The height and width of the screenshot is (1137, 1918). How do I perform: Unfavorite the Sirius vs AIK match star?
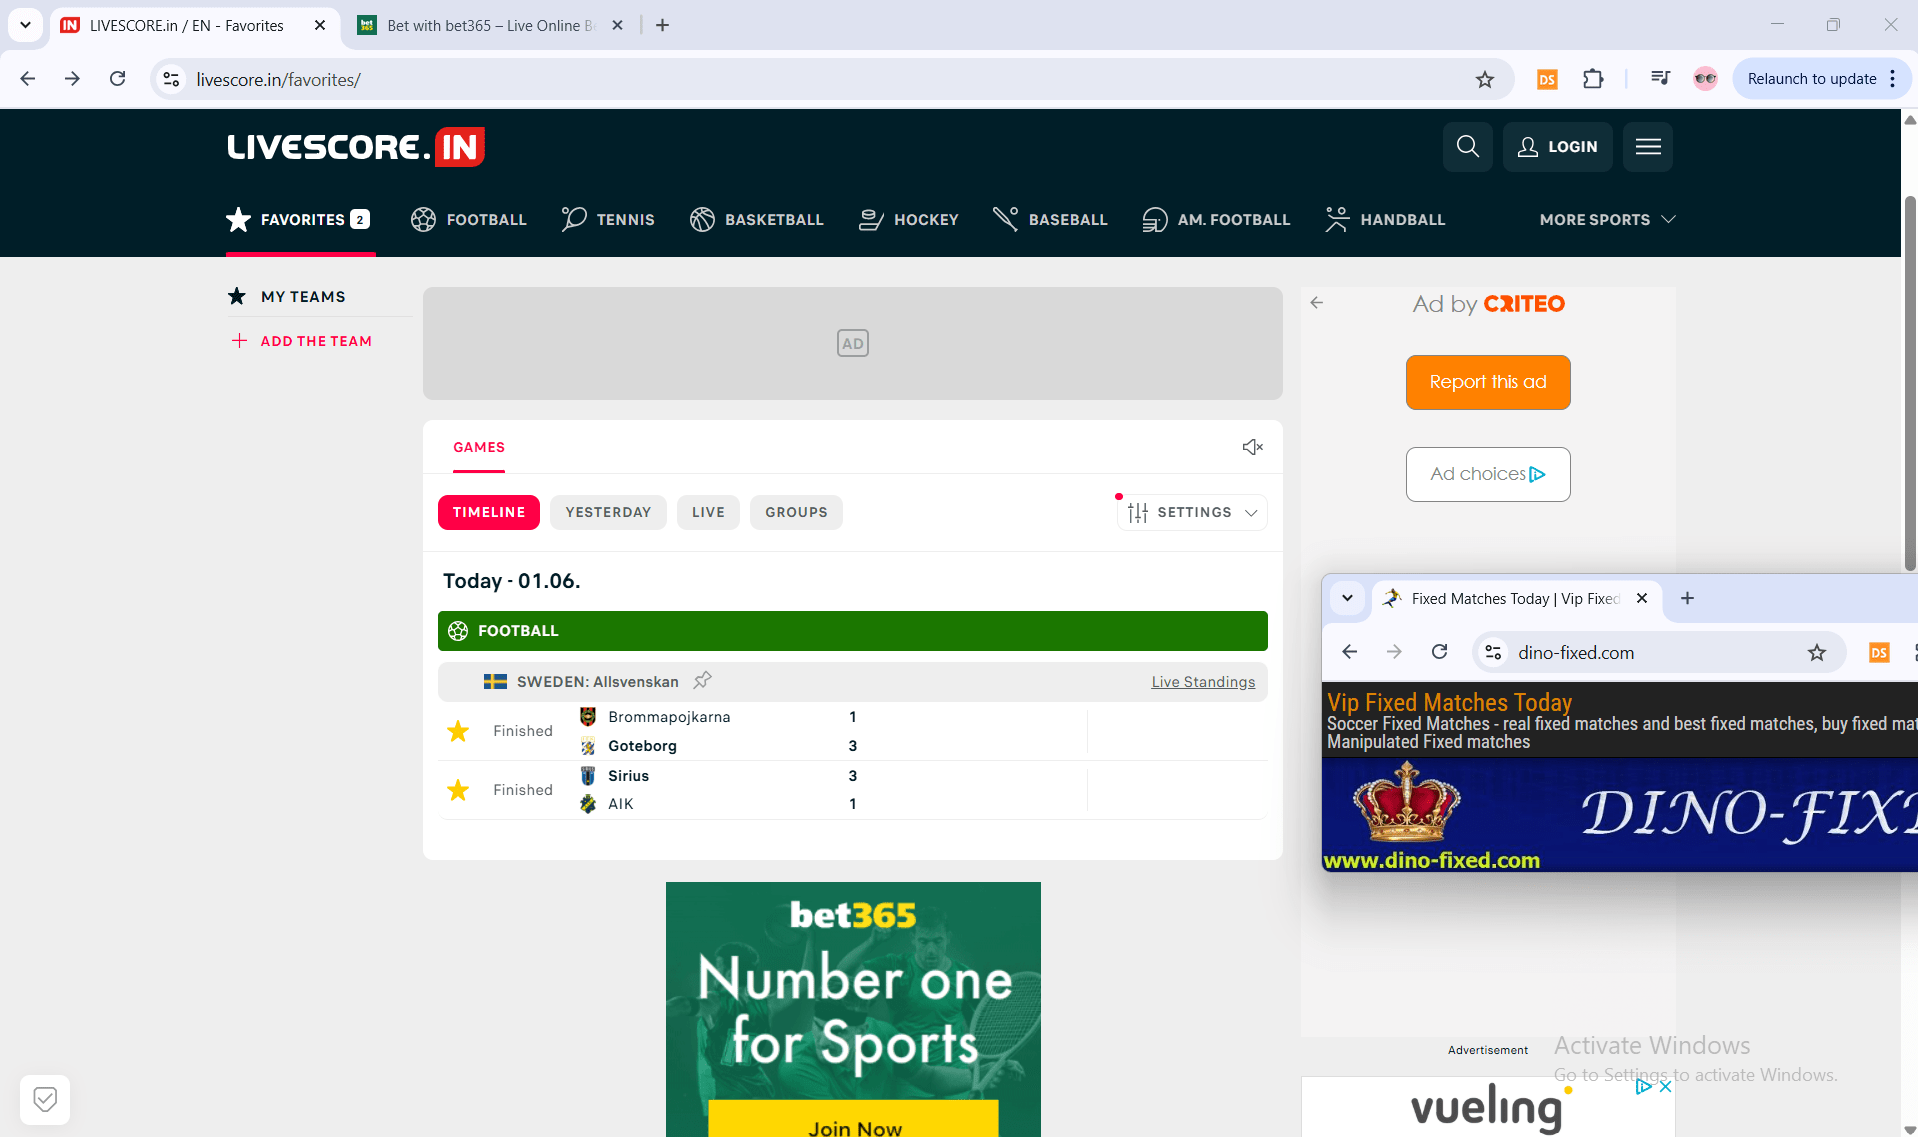(458, 790)
